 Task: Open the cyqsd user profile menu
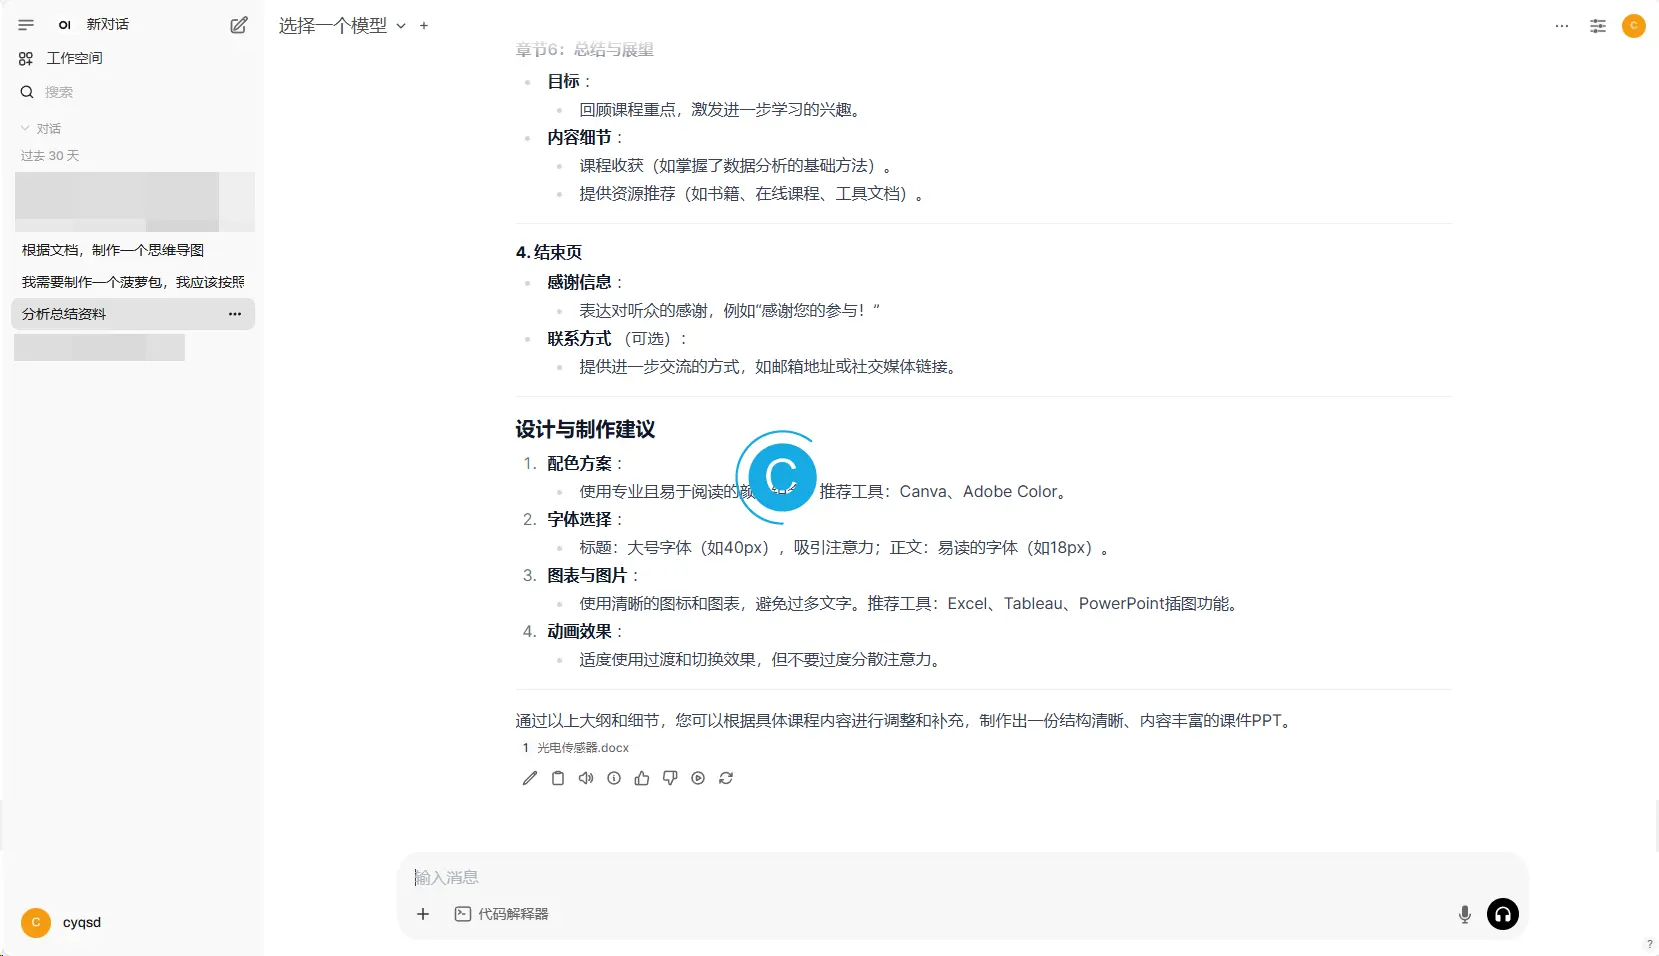point(62,922)
